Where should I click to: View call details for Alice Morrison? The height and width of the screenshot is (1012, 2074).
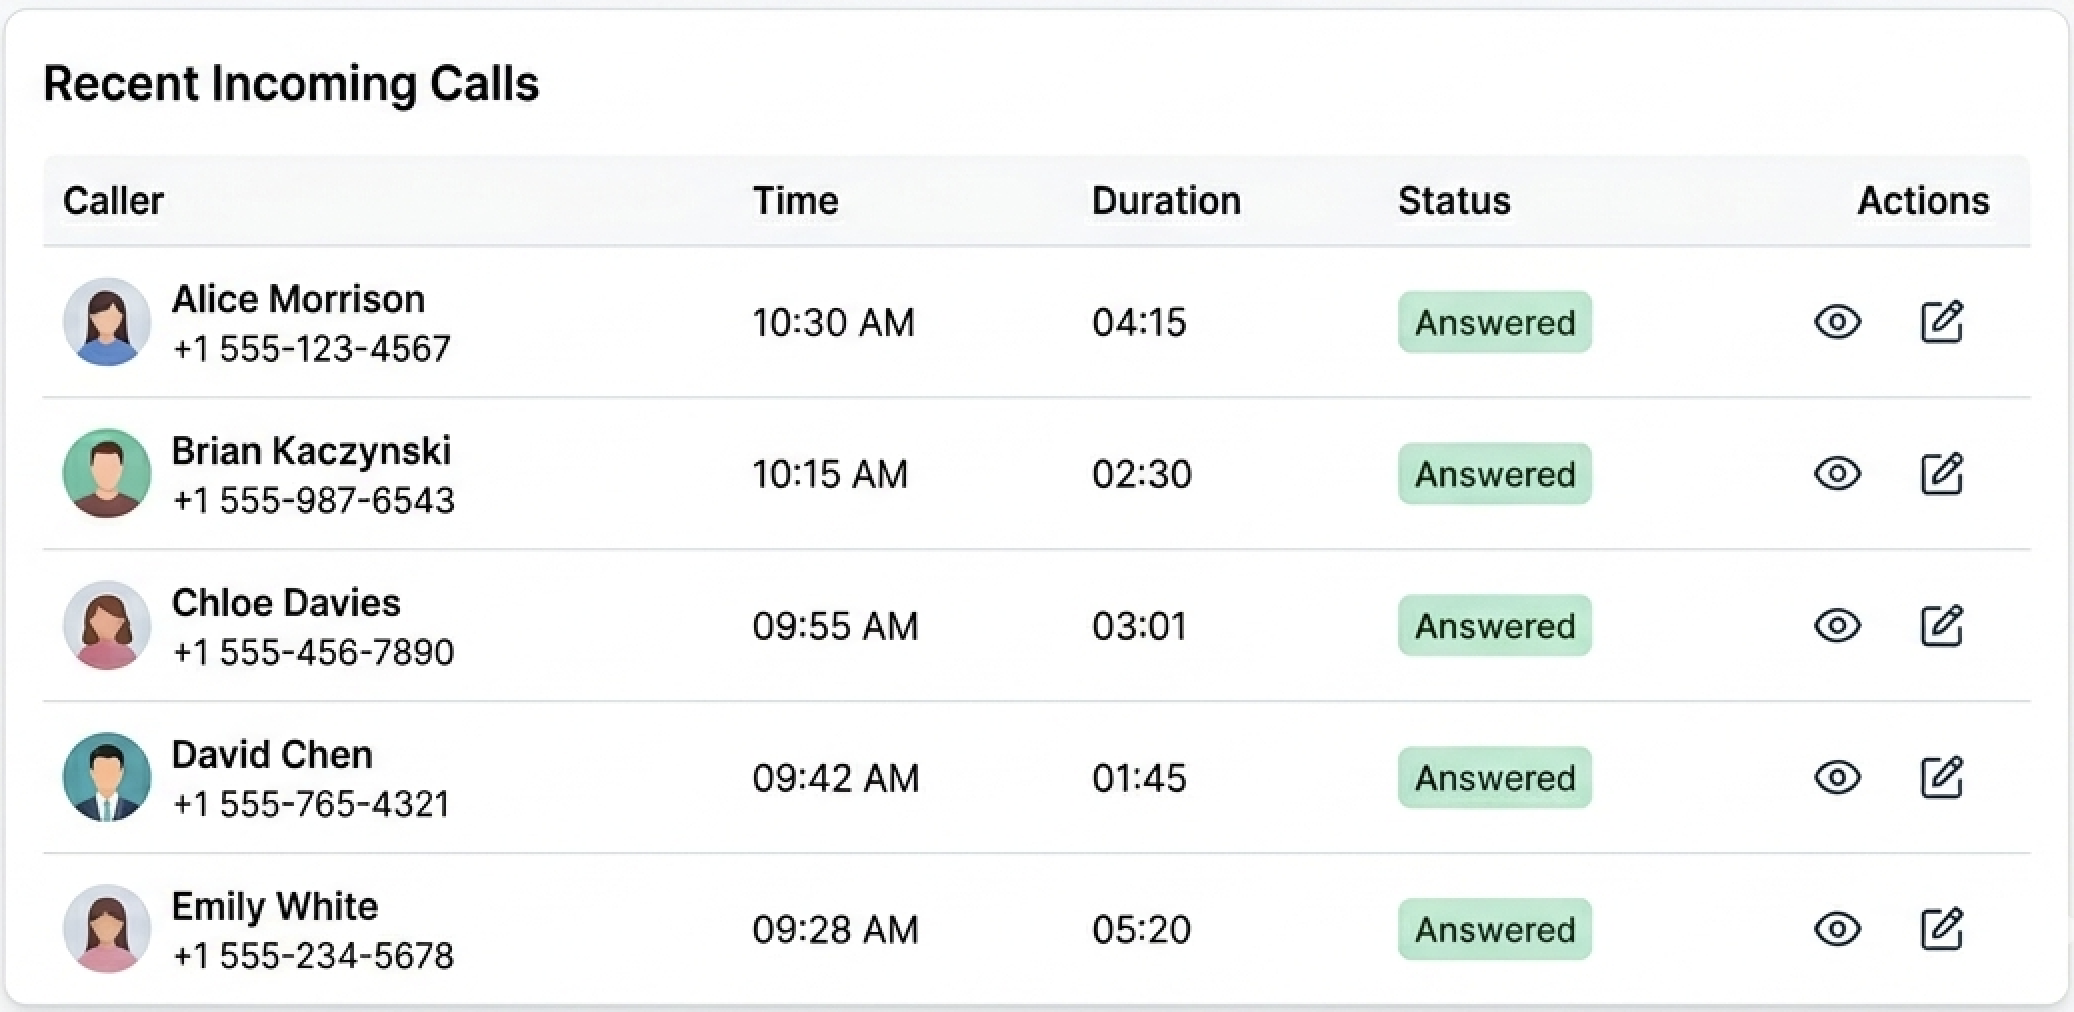tap(1838, 322)
